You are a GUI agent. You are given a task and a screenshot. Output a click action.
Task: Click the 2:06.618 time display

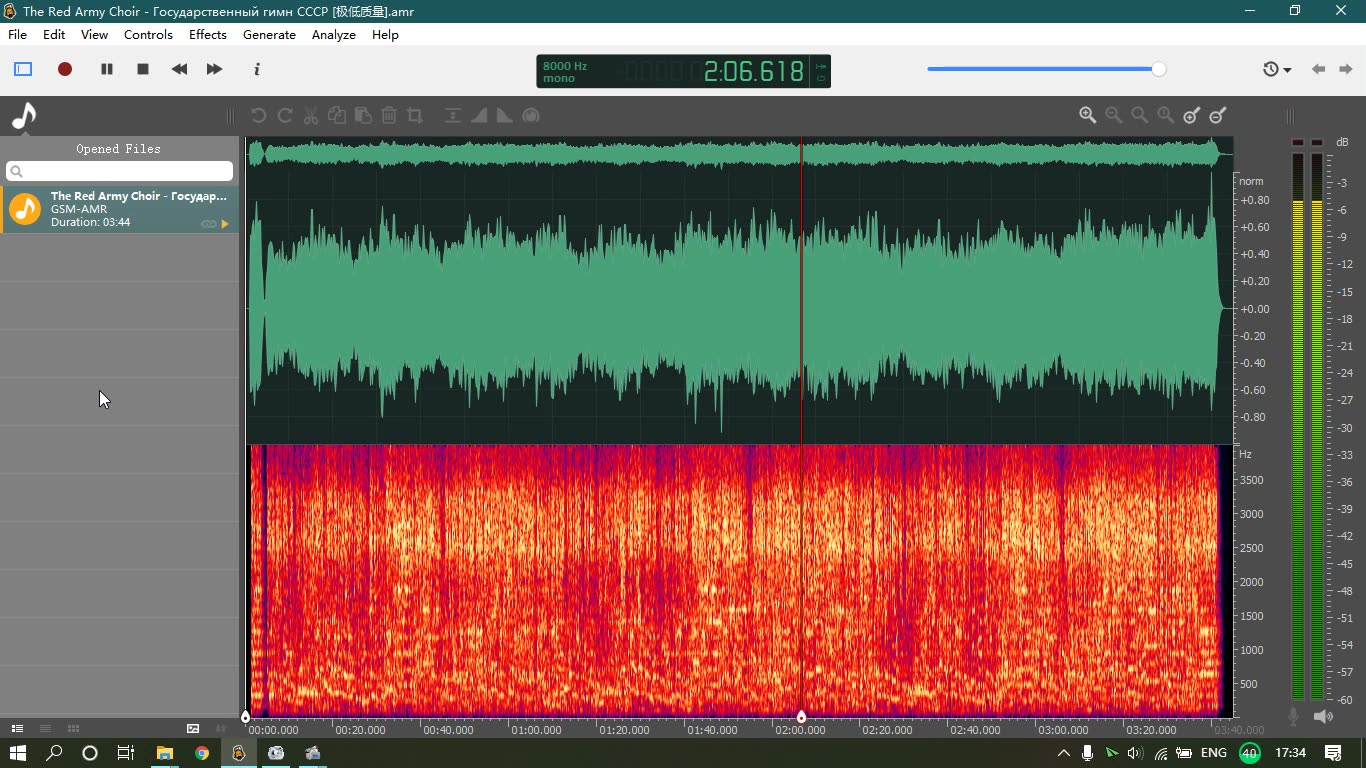754,71
